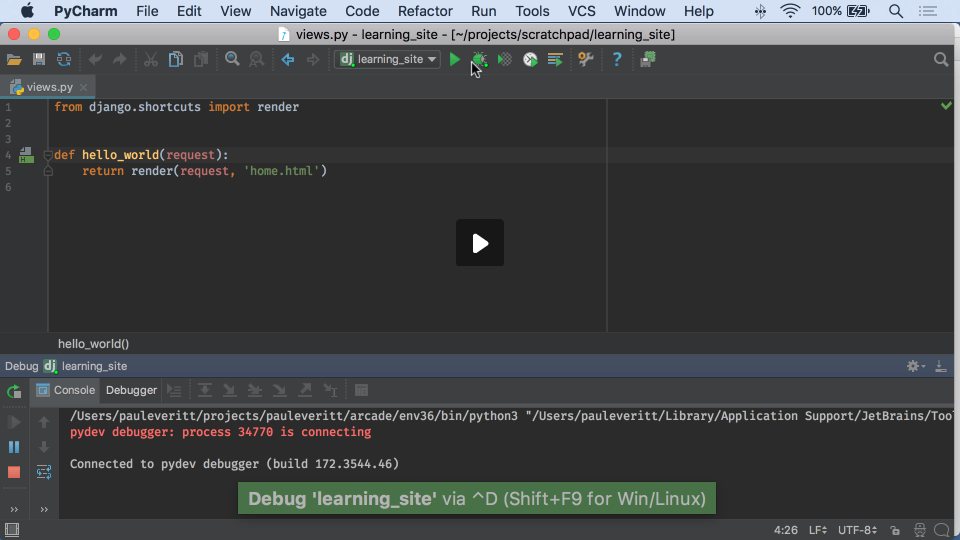Image resolution: width=960 pixels, height=540 pixels.
Task: Click the Hector inspector status bar icon
Action: [x=920, y=530]
